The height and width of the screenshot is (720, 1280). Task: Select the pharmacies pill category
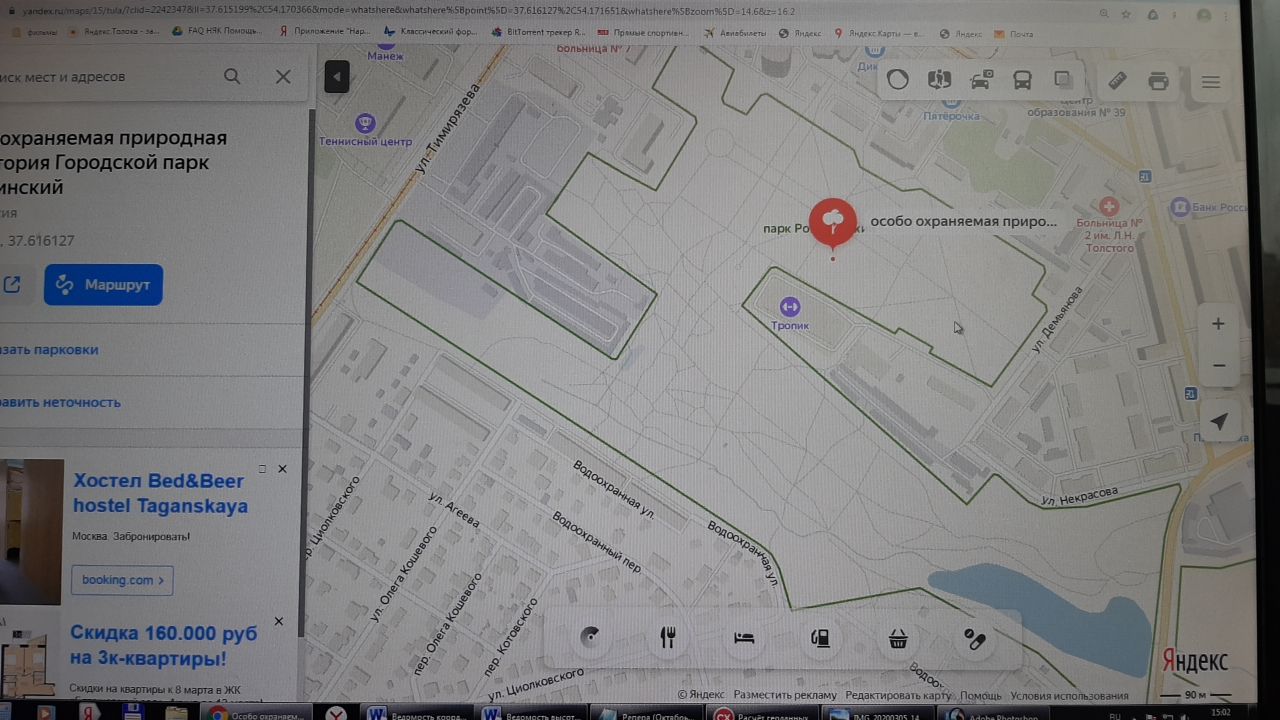(x=975, y=639)
